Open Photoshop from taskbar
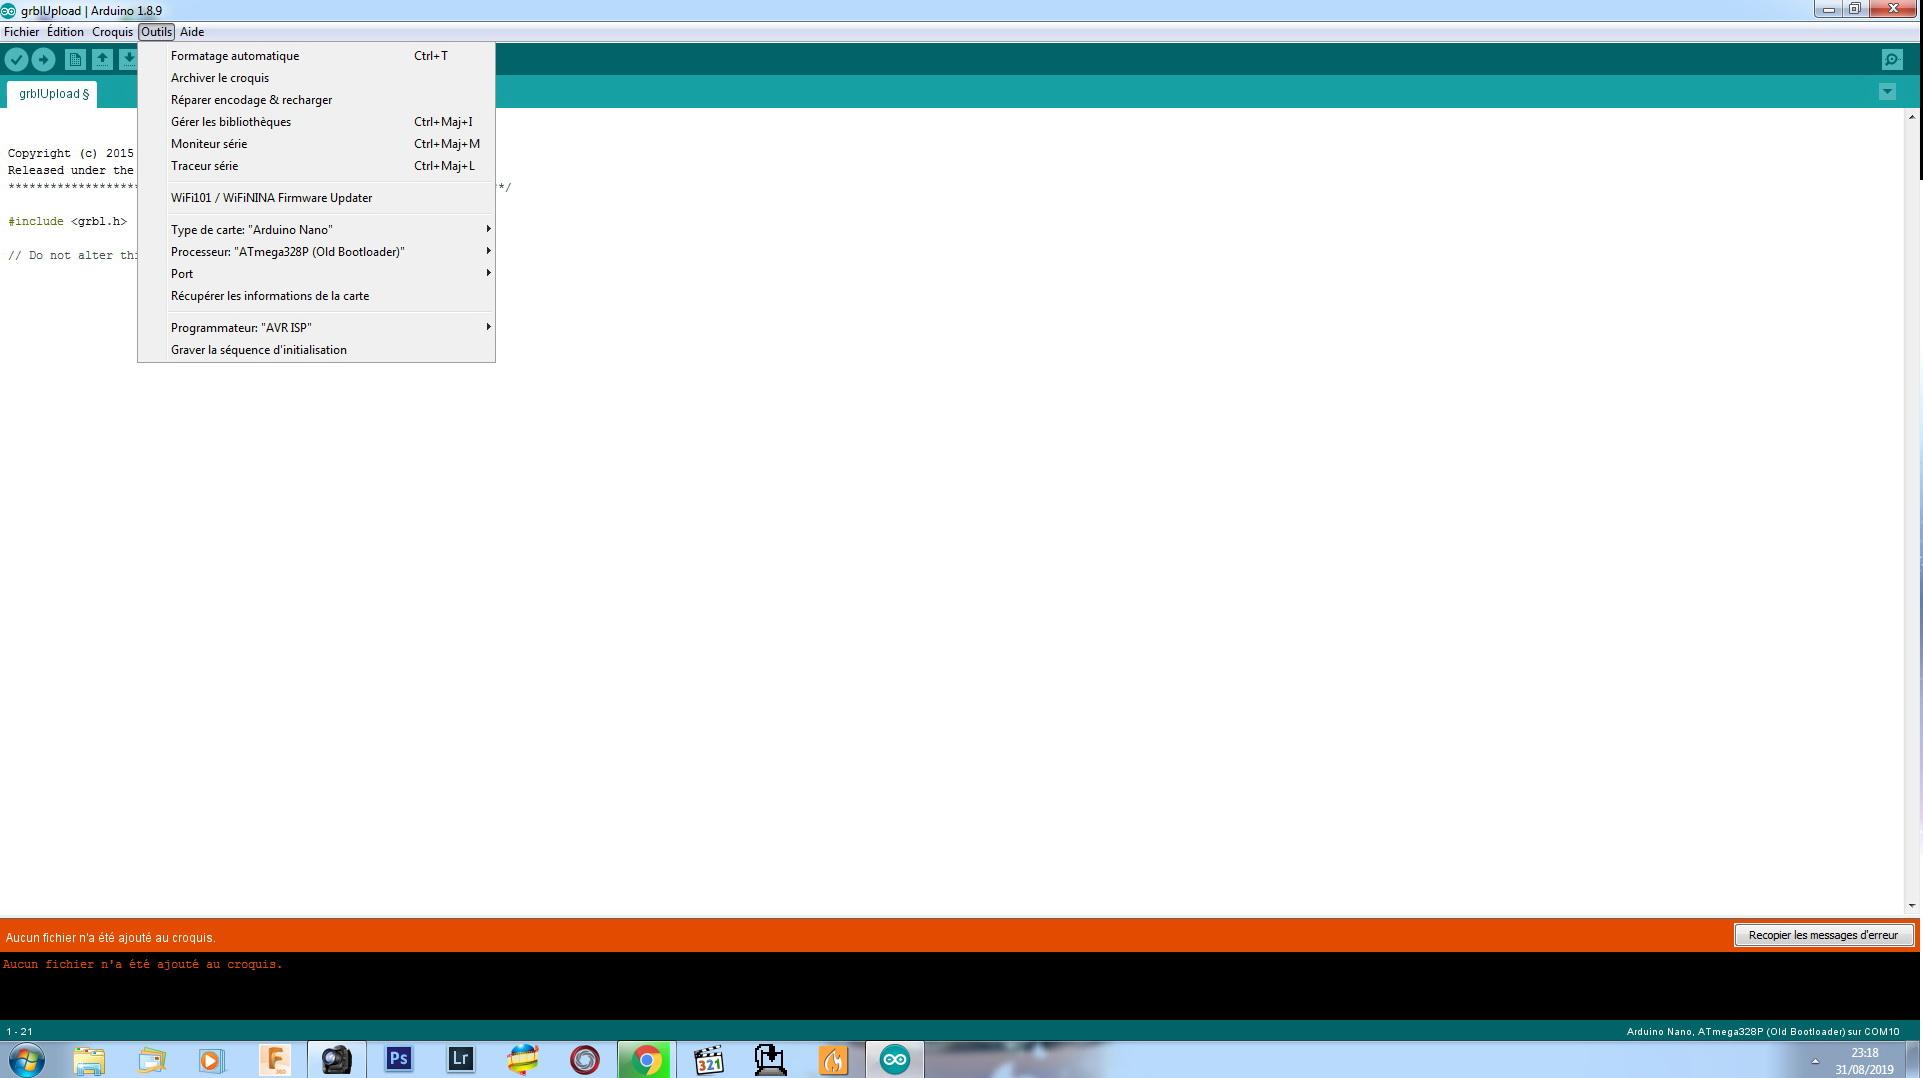 398,1060
